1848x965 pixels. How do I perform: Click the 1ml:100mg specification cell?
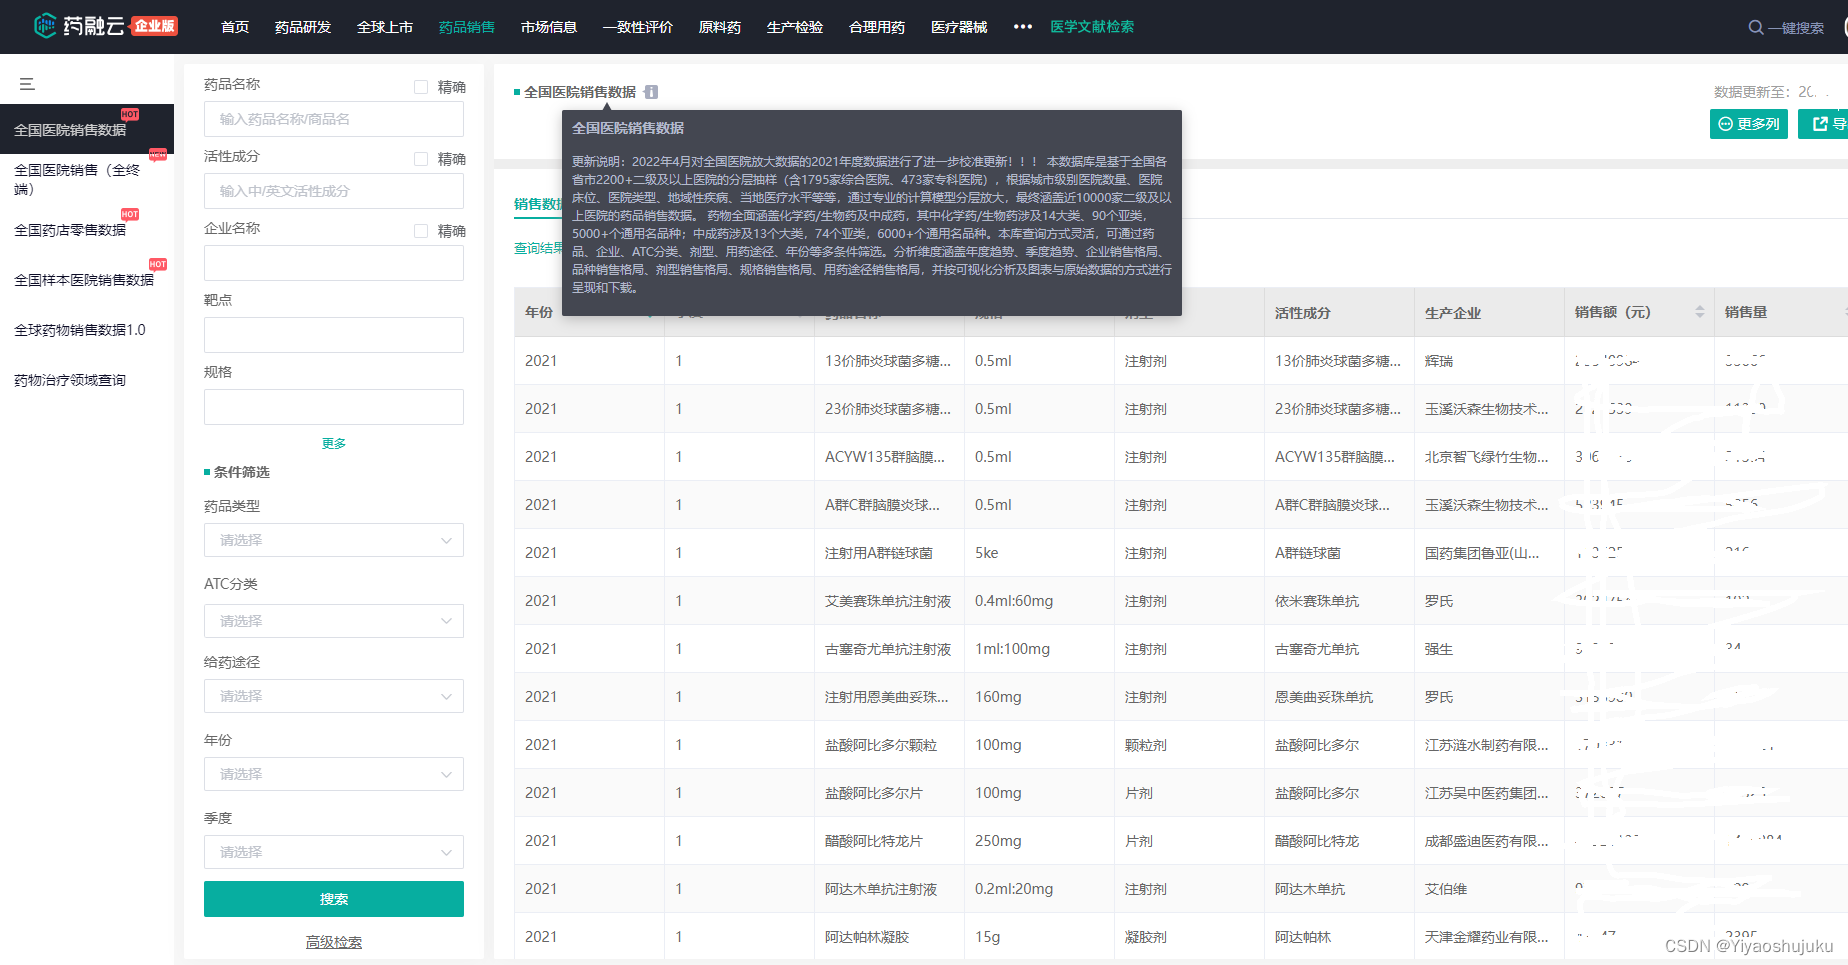pos(1012,649)
